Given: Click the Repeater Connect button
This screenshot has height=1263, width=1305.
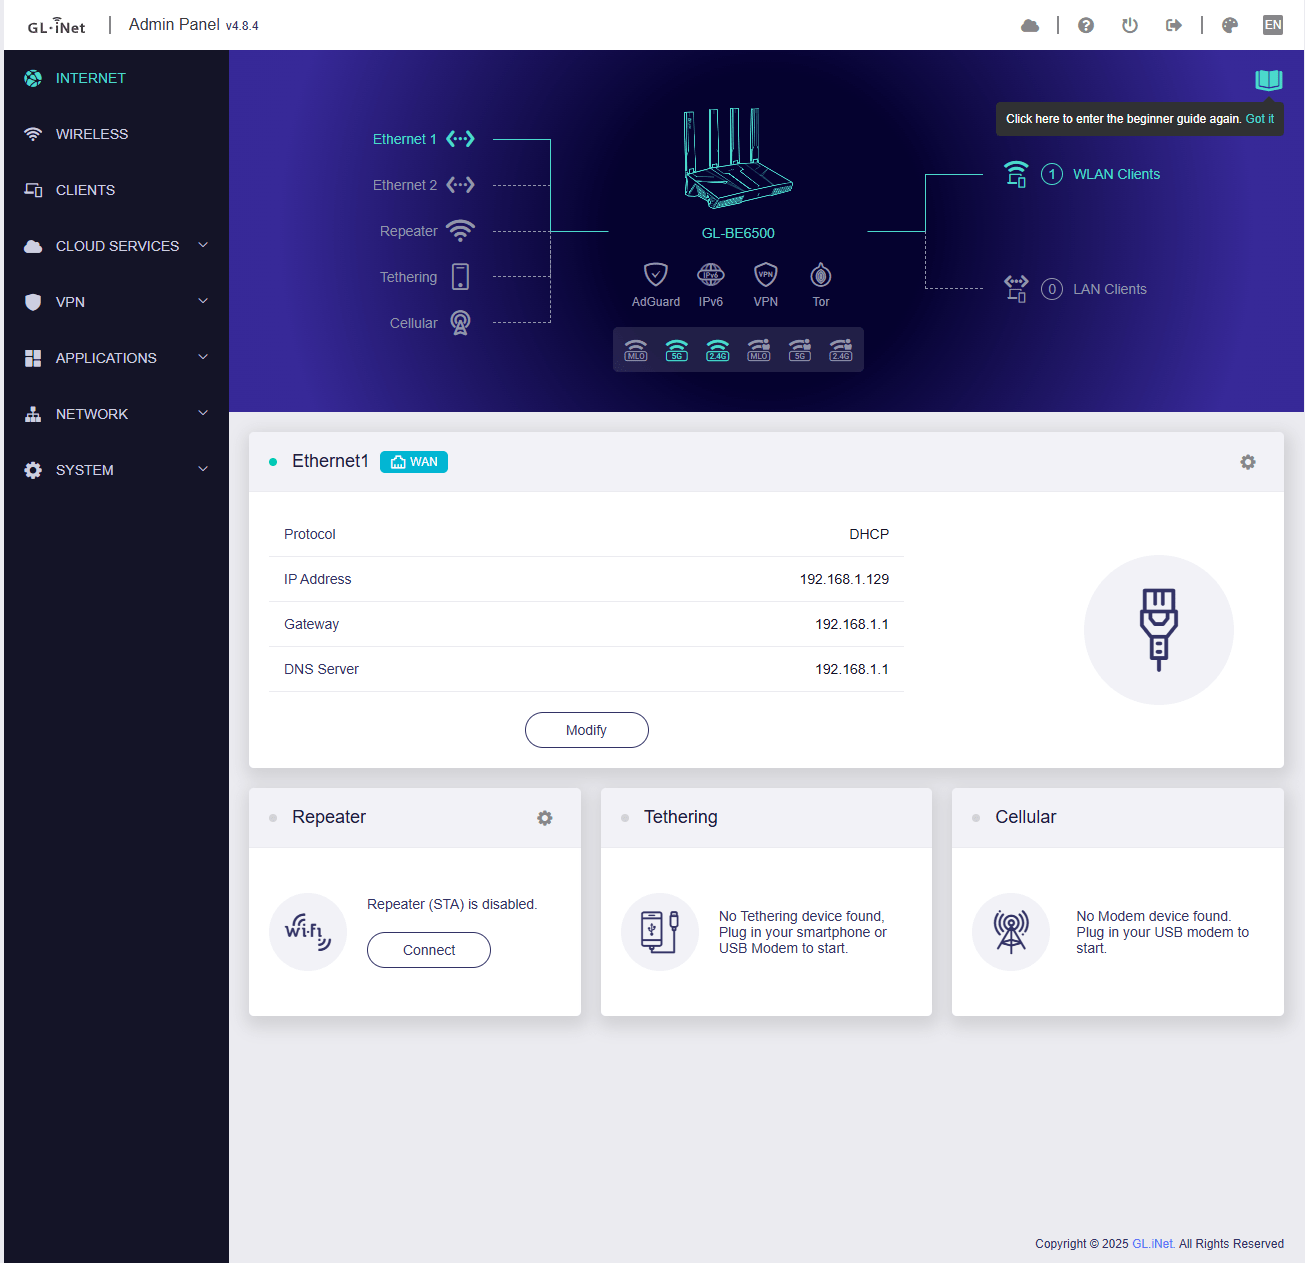Looking at the screenshot, I should click(x=429, y=950).
